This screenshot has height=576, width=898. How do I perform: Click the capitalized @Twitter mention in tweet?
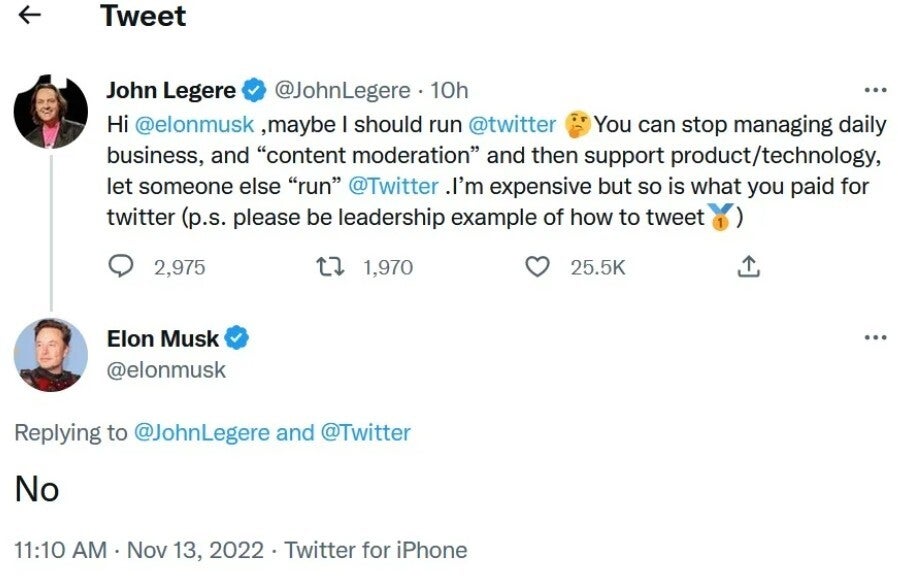[x=393, y=186]
